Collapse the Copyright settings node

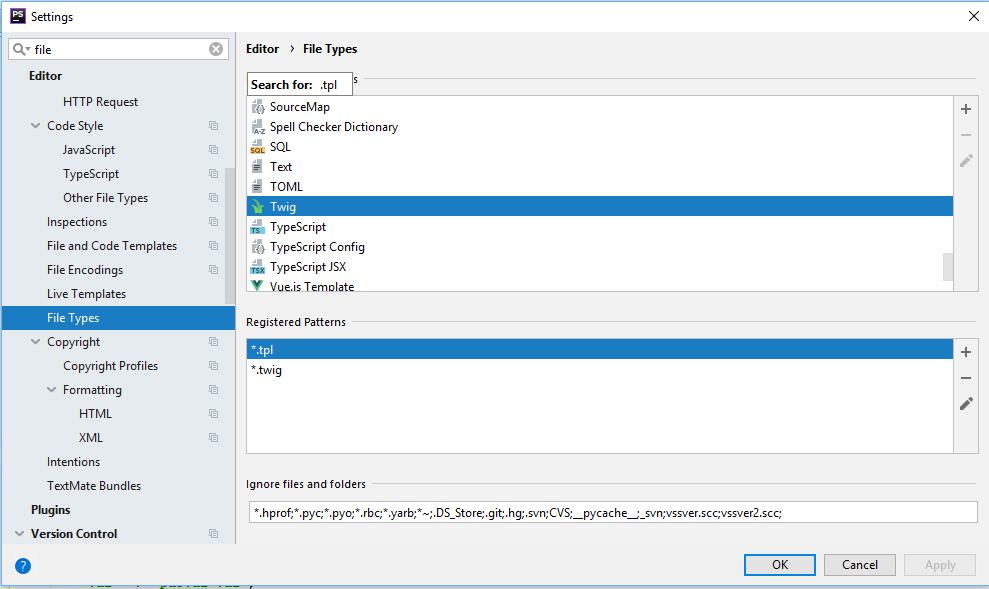click(36, 342)
